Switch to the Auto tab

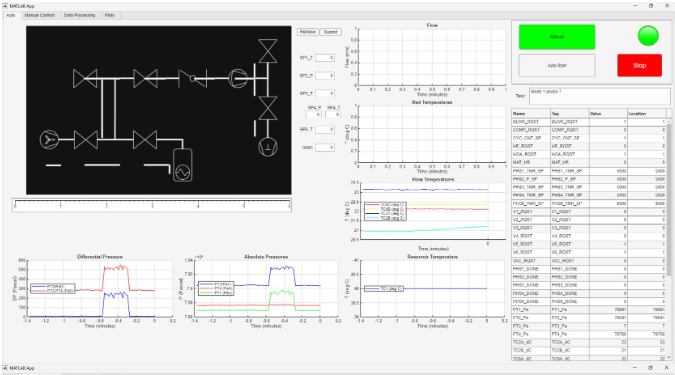coord(10,15)
